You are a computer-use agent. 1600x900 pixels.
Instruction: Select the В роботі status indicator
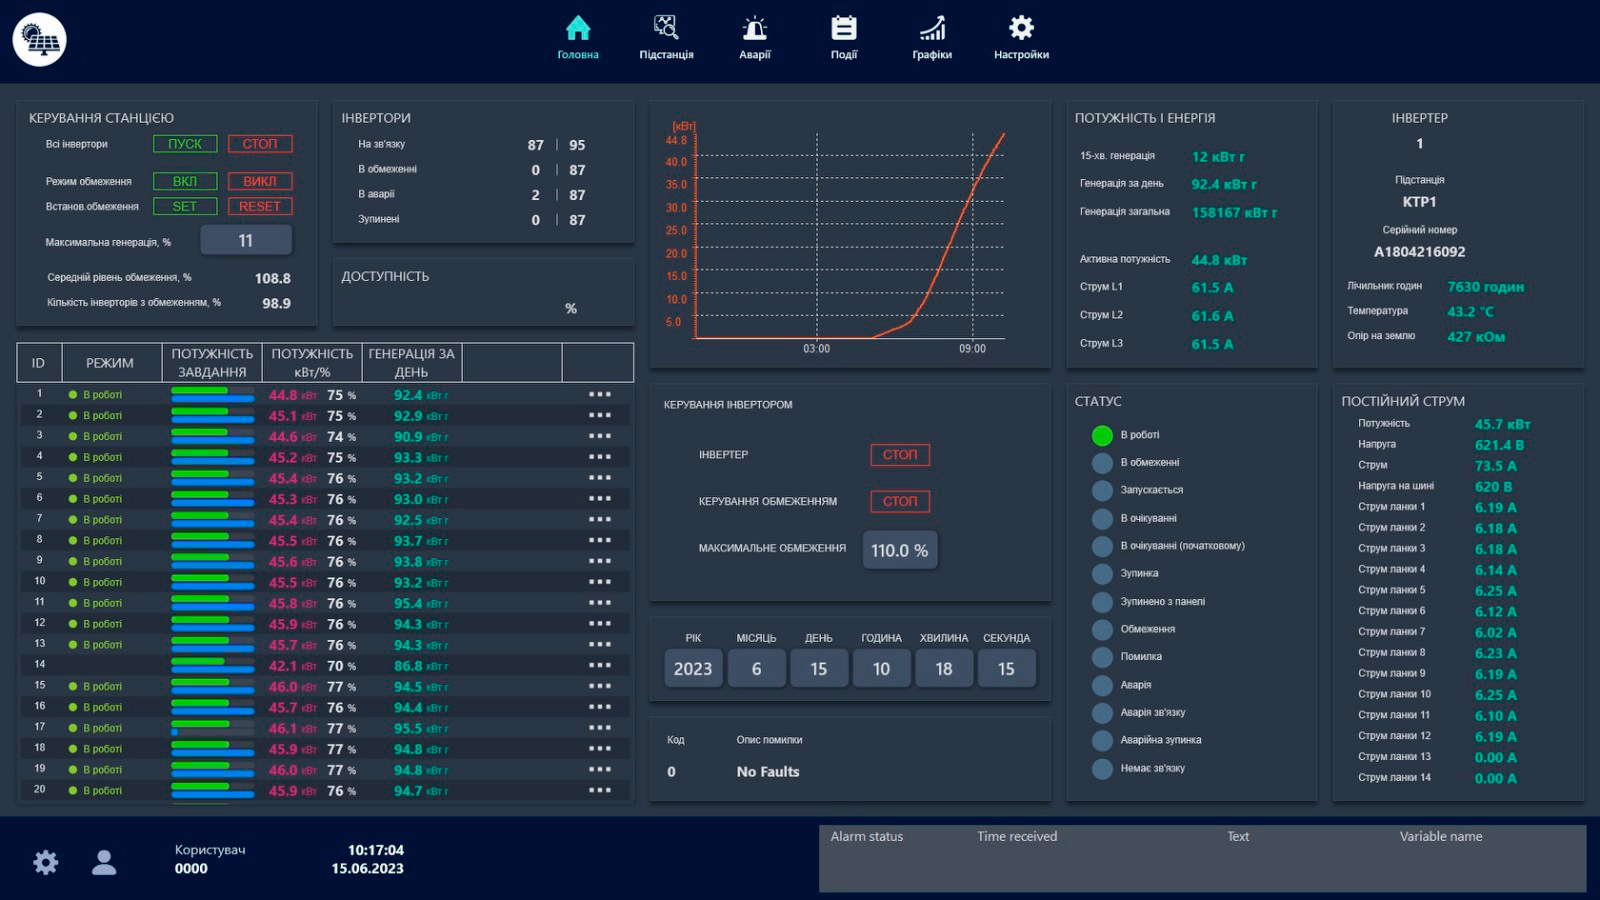pos(1102,435)
